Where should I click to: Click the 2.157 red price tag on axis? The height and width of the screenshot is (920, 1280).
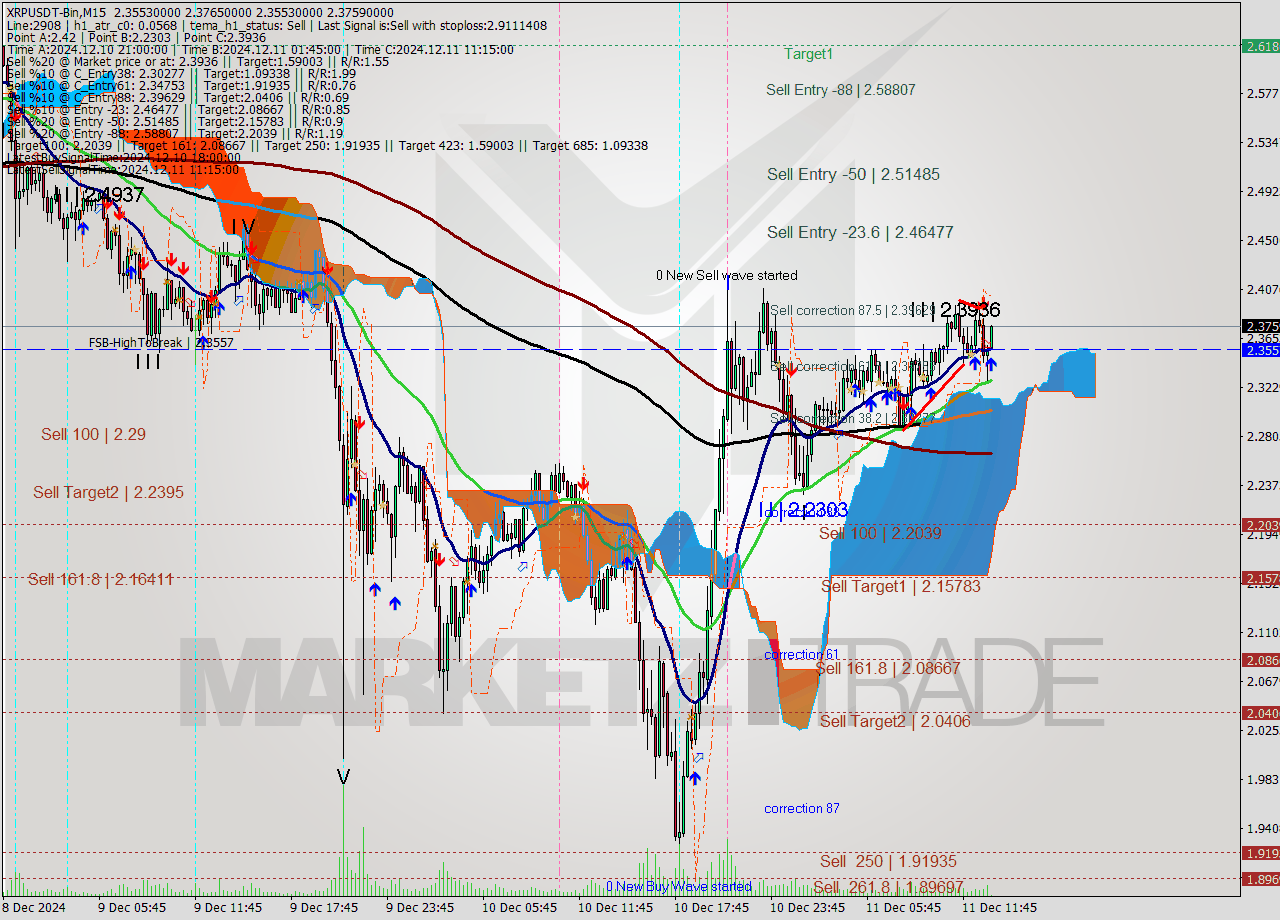pyautogui.click(x=1260, y=578)
